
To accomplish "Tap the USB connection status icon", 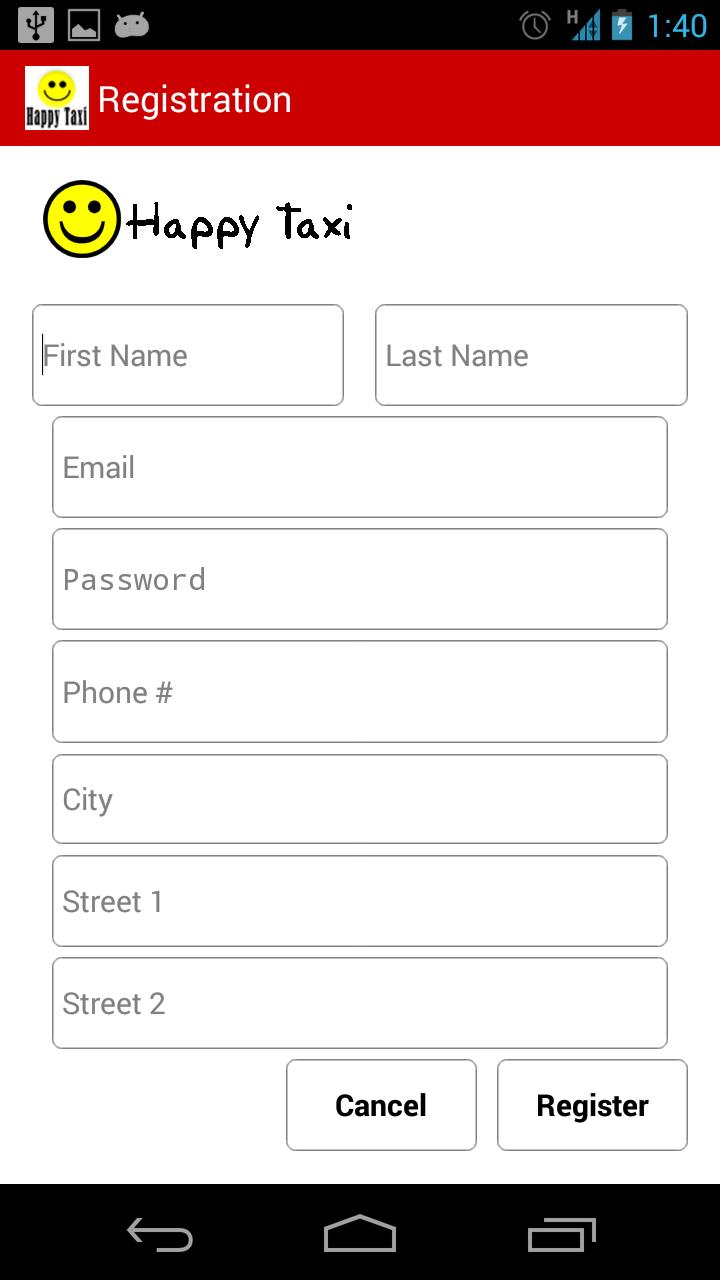I will point(36,25).
